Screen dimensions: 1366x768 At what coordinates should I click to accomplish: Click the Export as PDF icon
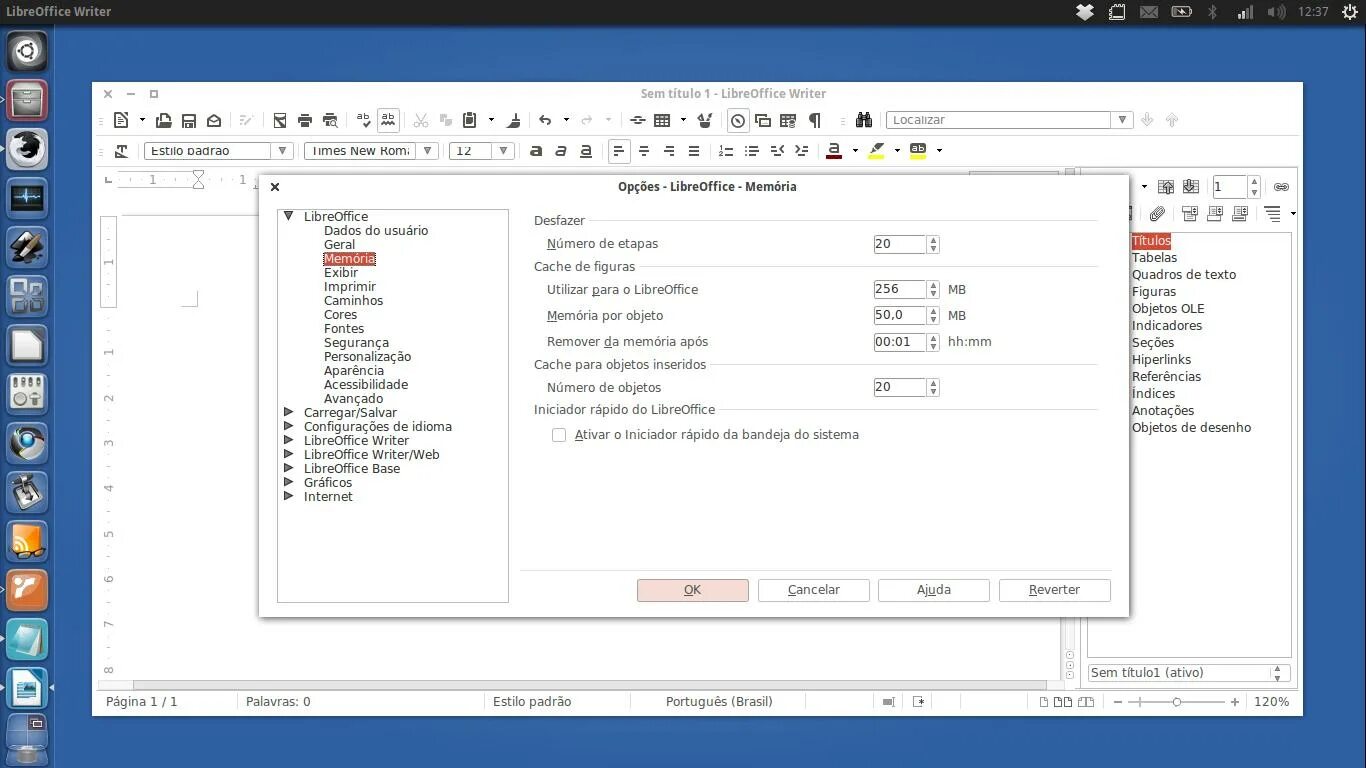[x=280, y=120]
